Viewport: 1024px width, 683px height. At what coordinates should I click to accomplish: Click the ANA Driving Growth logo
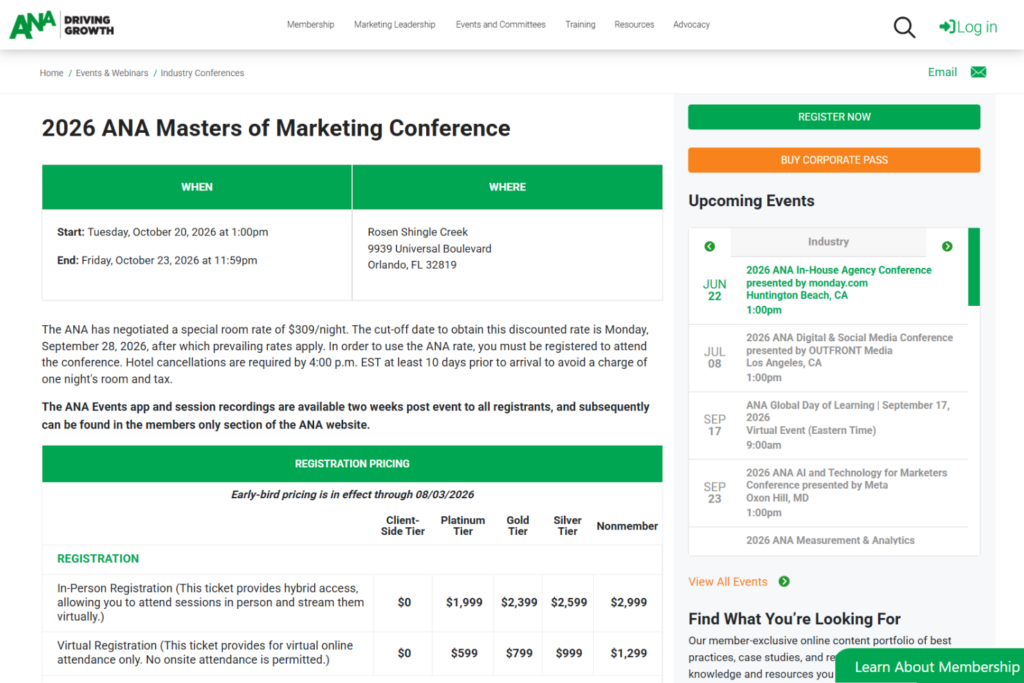click(61, 25)
